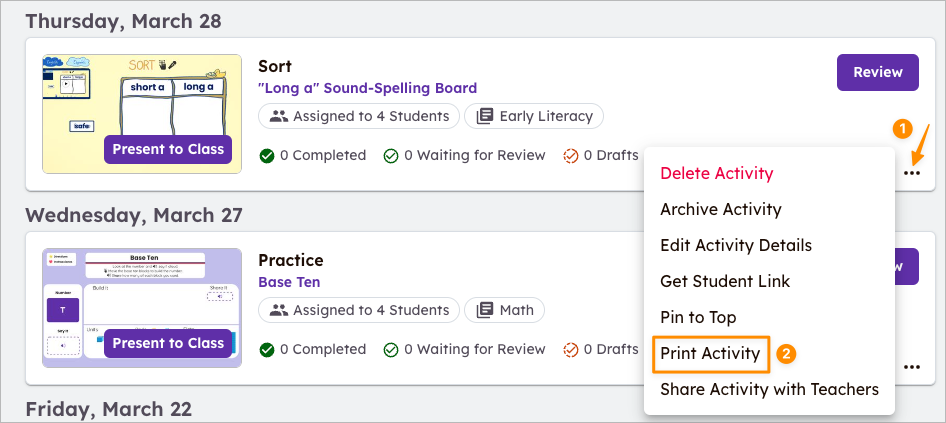Screen dimensions: 946x423
Task: Open "Long a" Sound-Spelling Board link
Action: point(367,88)
